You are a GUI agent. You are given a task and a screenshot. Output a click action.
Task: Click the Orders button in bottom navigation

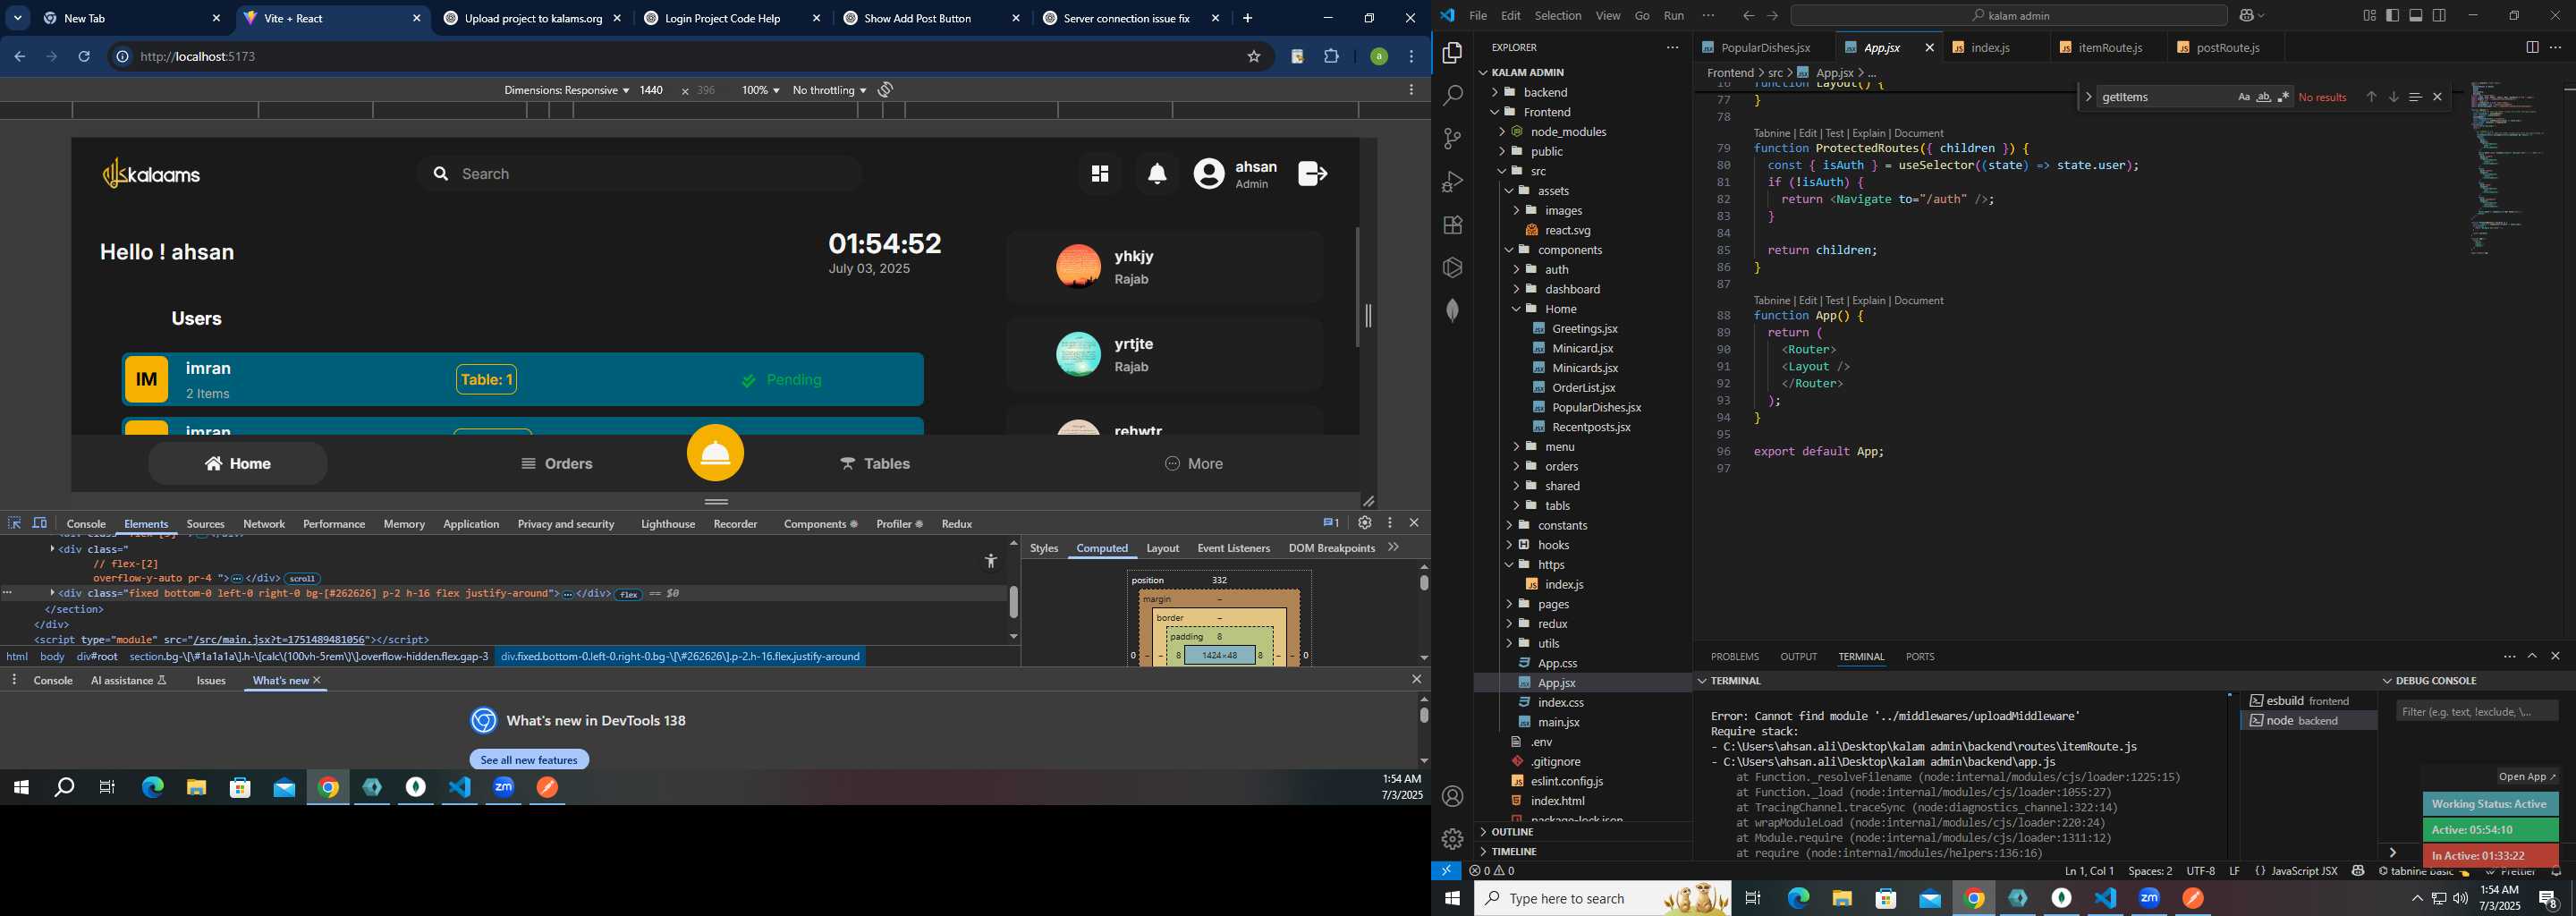pos(557,464)
